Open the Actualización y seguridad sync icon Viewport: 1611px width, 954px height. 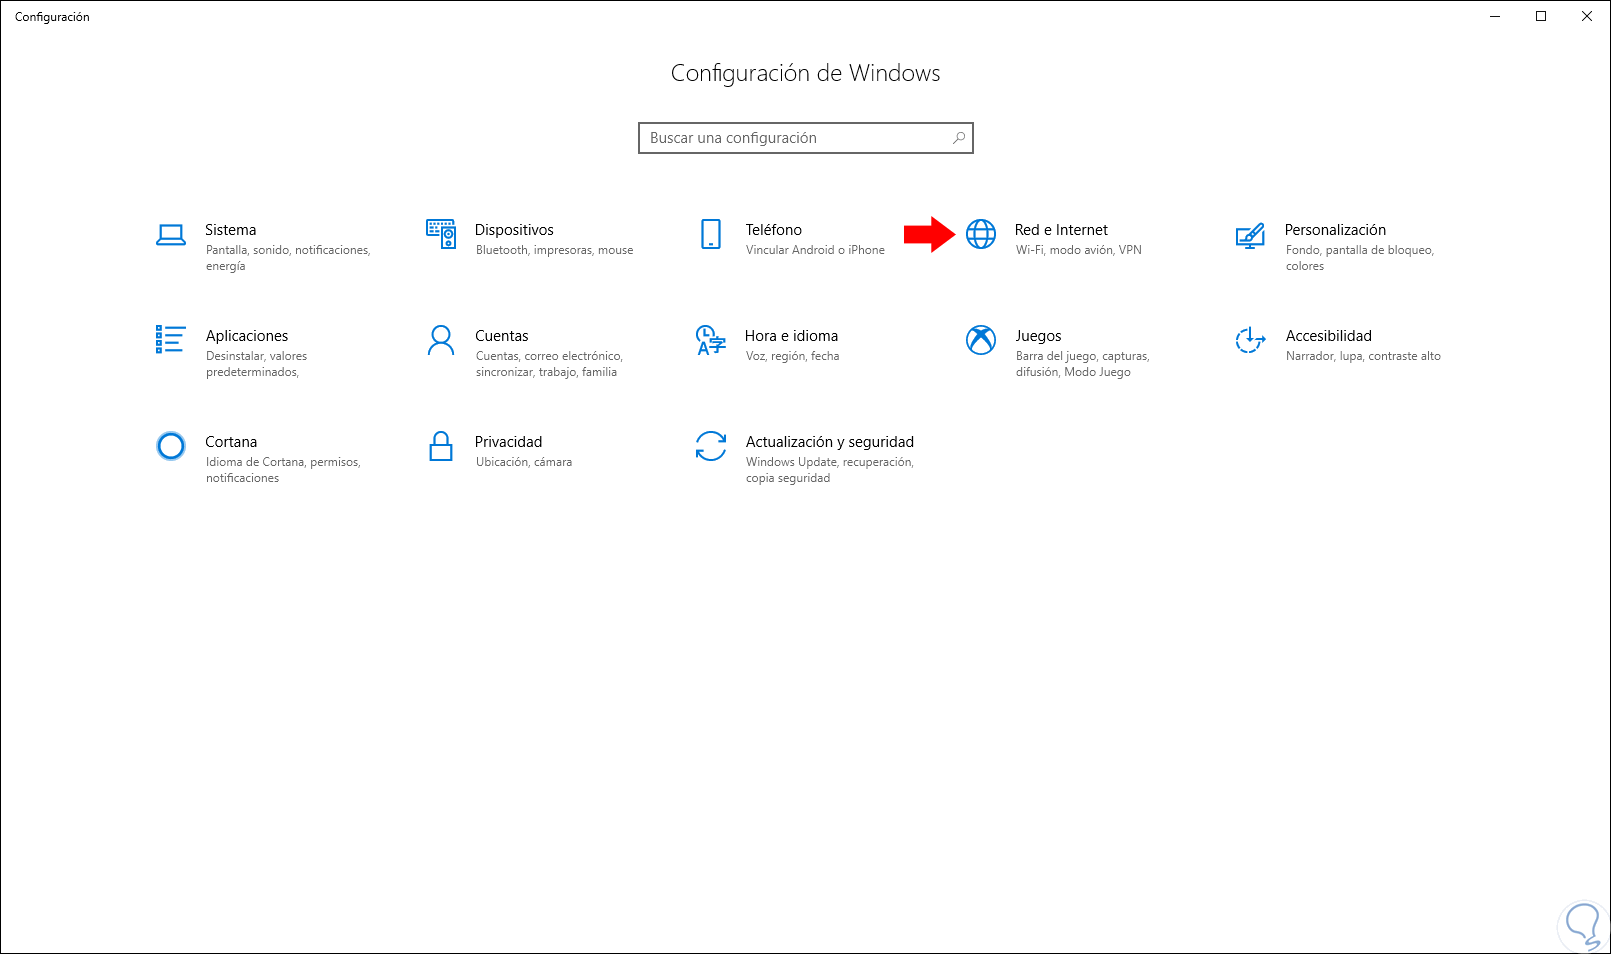point(711,446)
